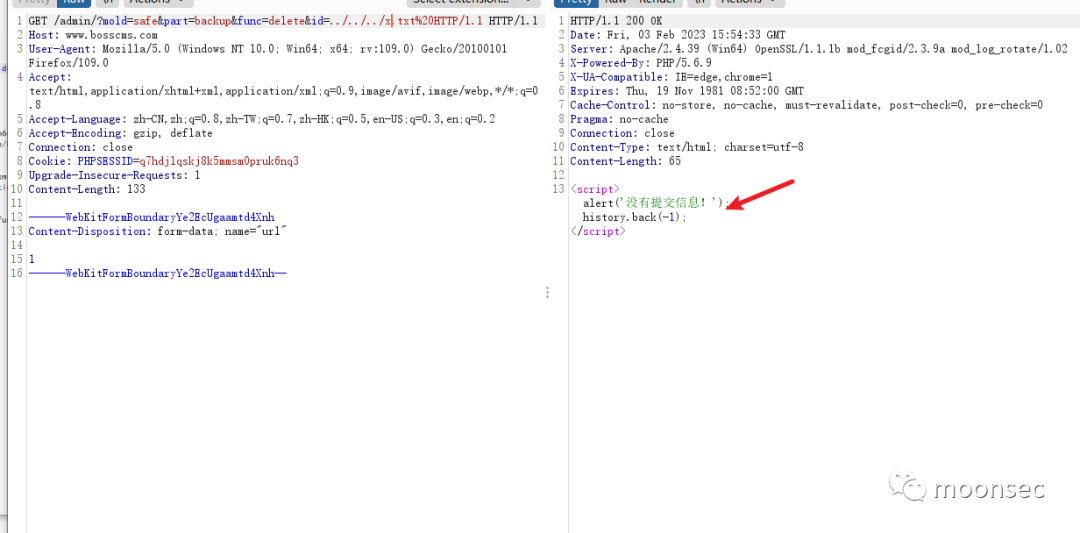Click the Date: Fri, 03 Feb 2023 header
The width and height of the screenshot is (1080, 533).
(x=678, y=34)
